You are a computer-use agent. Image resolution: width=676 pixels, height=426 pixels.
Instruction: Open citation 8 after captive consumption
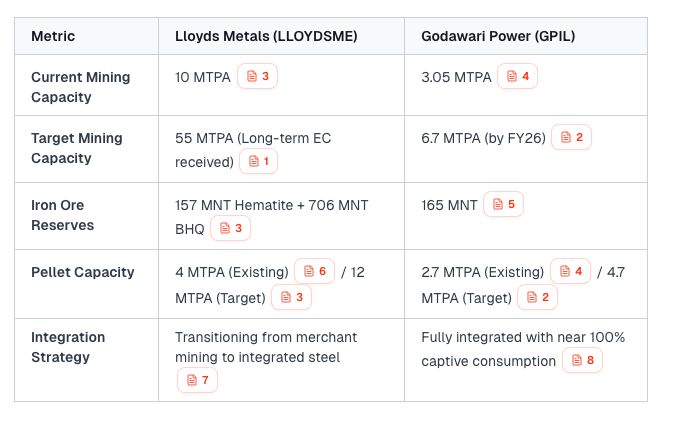click(x=583, y=361)
